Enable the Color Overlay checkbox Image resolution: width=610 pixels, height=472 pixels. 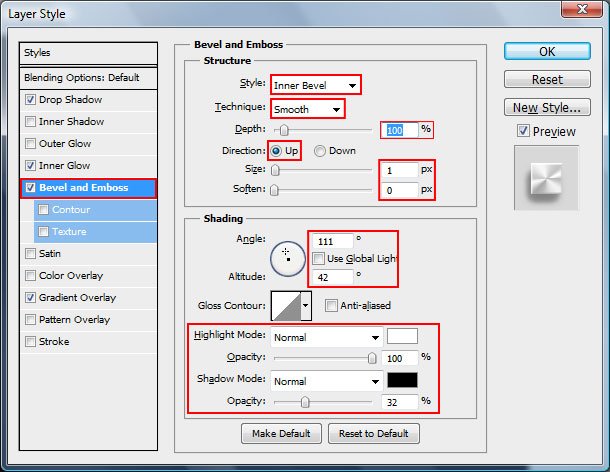[30, 275]
